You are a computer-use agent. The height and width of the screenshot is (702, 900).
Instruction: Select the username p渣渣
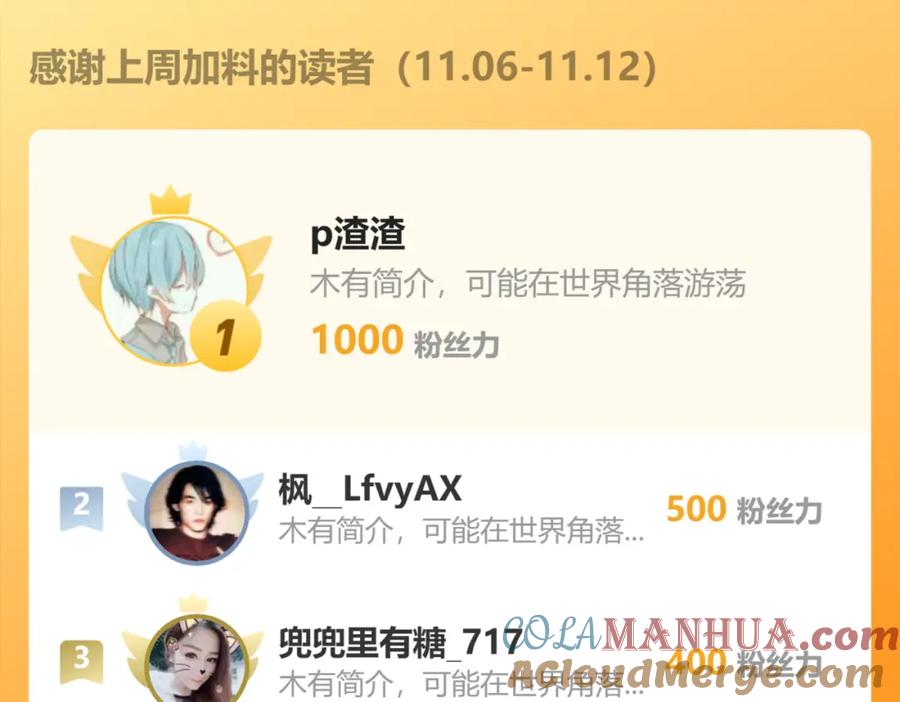coord(358,234)
